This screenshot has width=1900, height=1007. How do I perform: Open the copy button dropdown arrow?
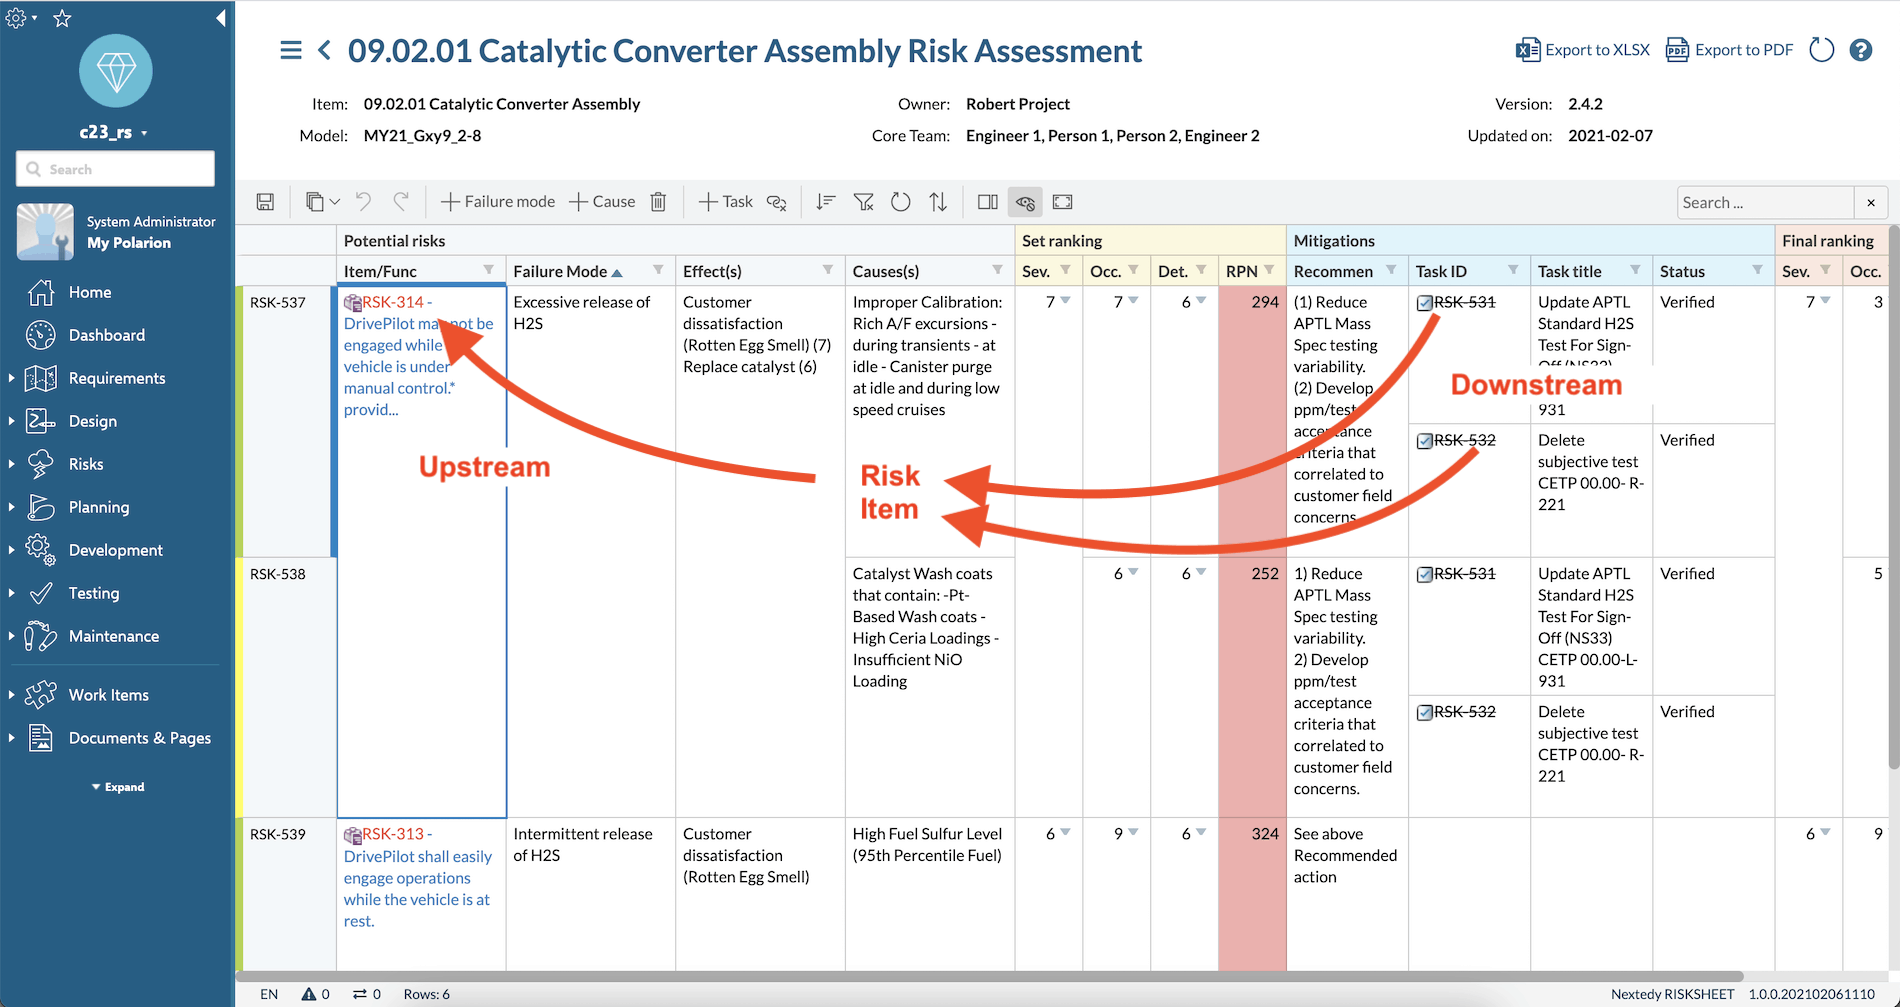tap(335, 202)
